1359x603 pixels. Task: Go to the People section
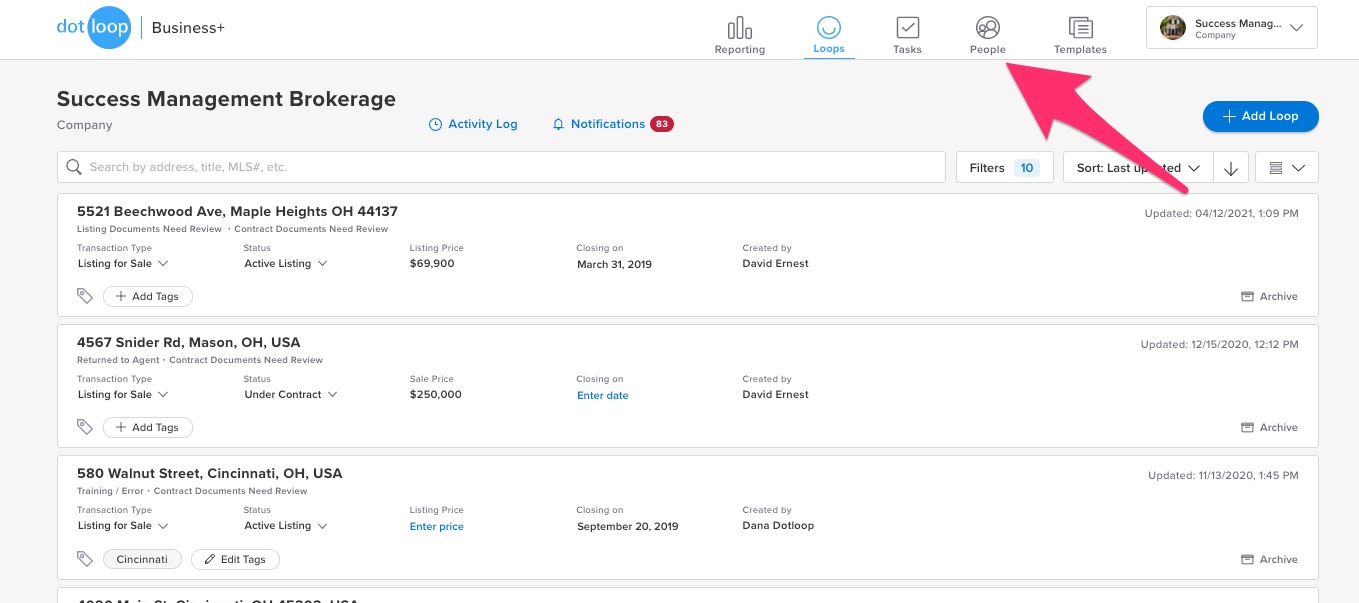coord(987,34)
